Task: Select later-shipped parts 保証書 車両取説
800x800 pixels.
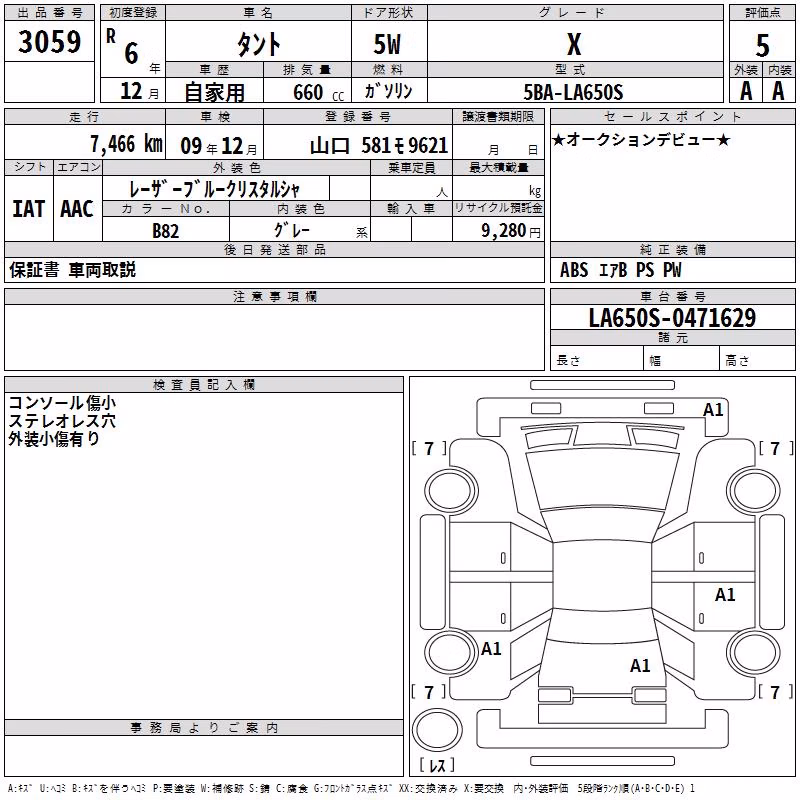Action: coord(72,270)
